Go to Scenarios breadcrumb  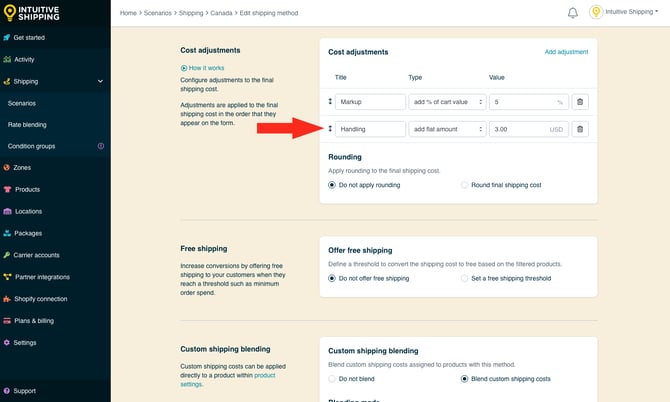(158, 13)
